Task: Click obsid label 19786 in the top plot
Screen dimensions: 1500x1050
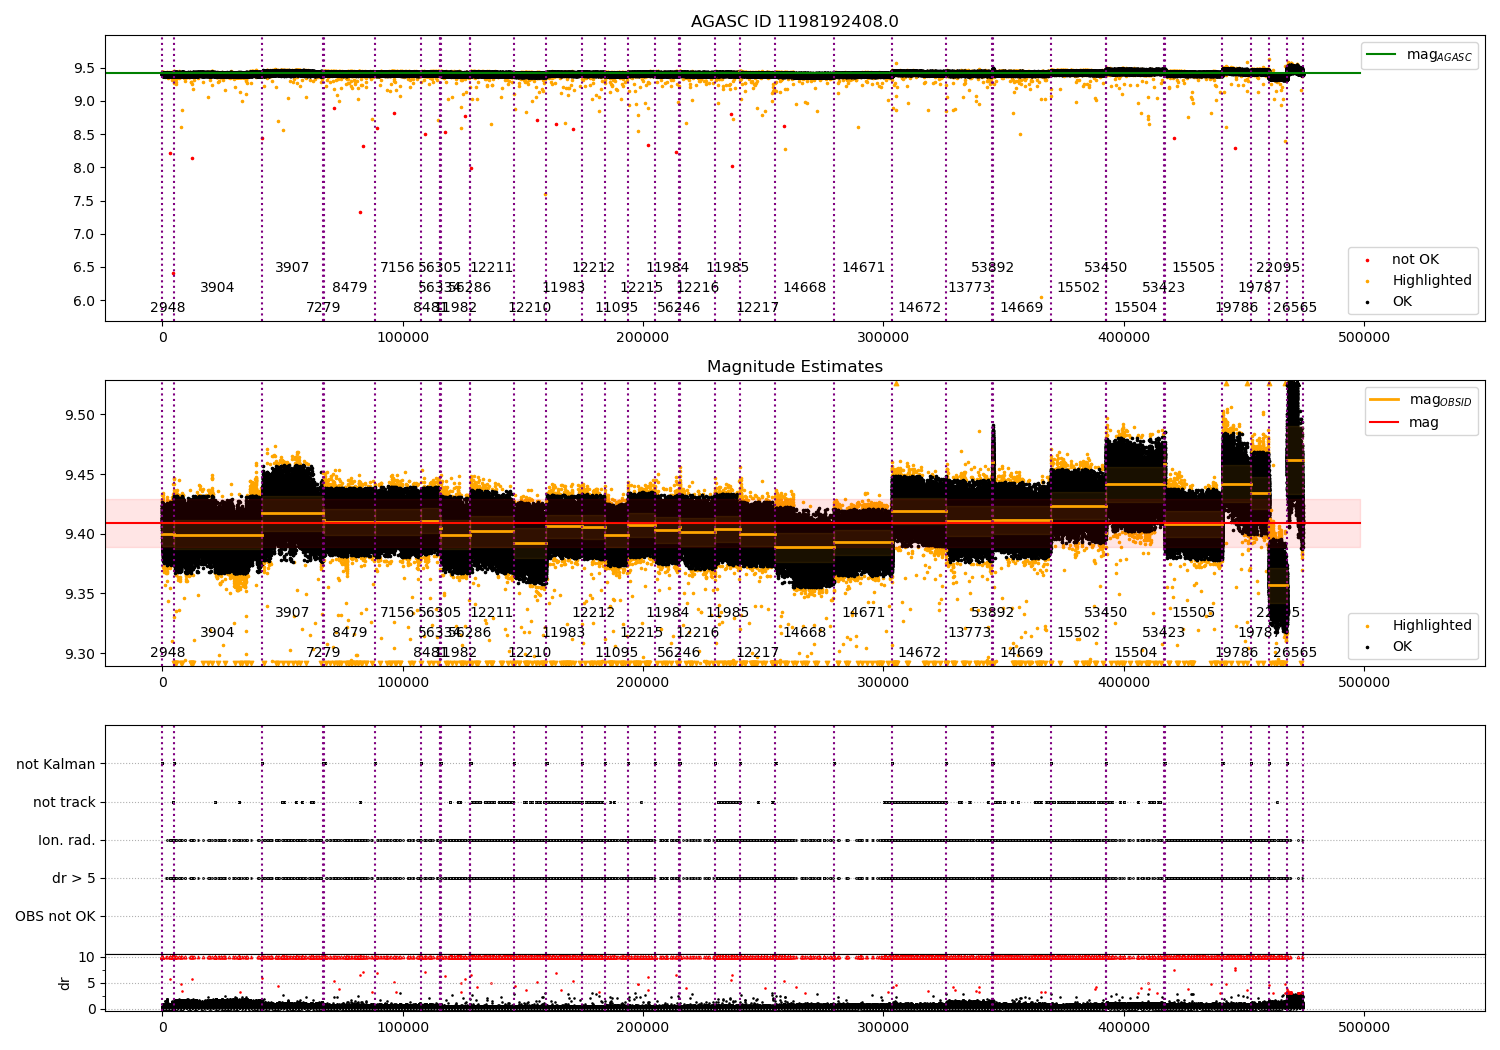Action: 1237,307
